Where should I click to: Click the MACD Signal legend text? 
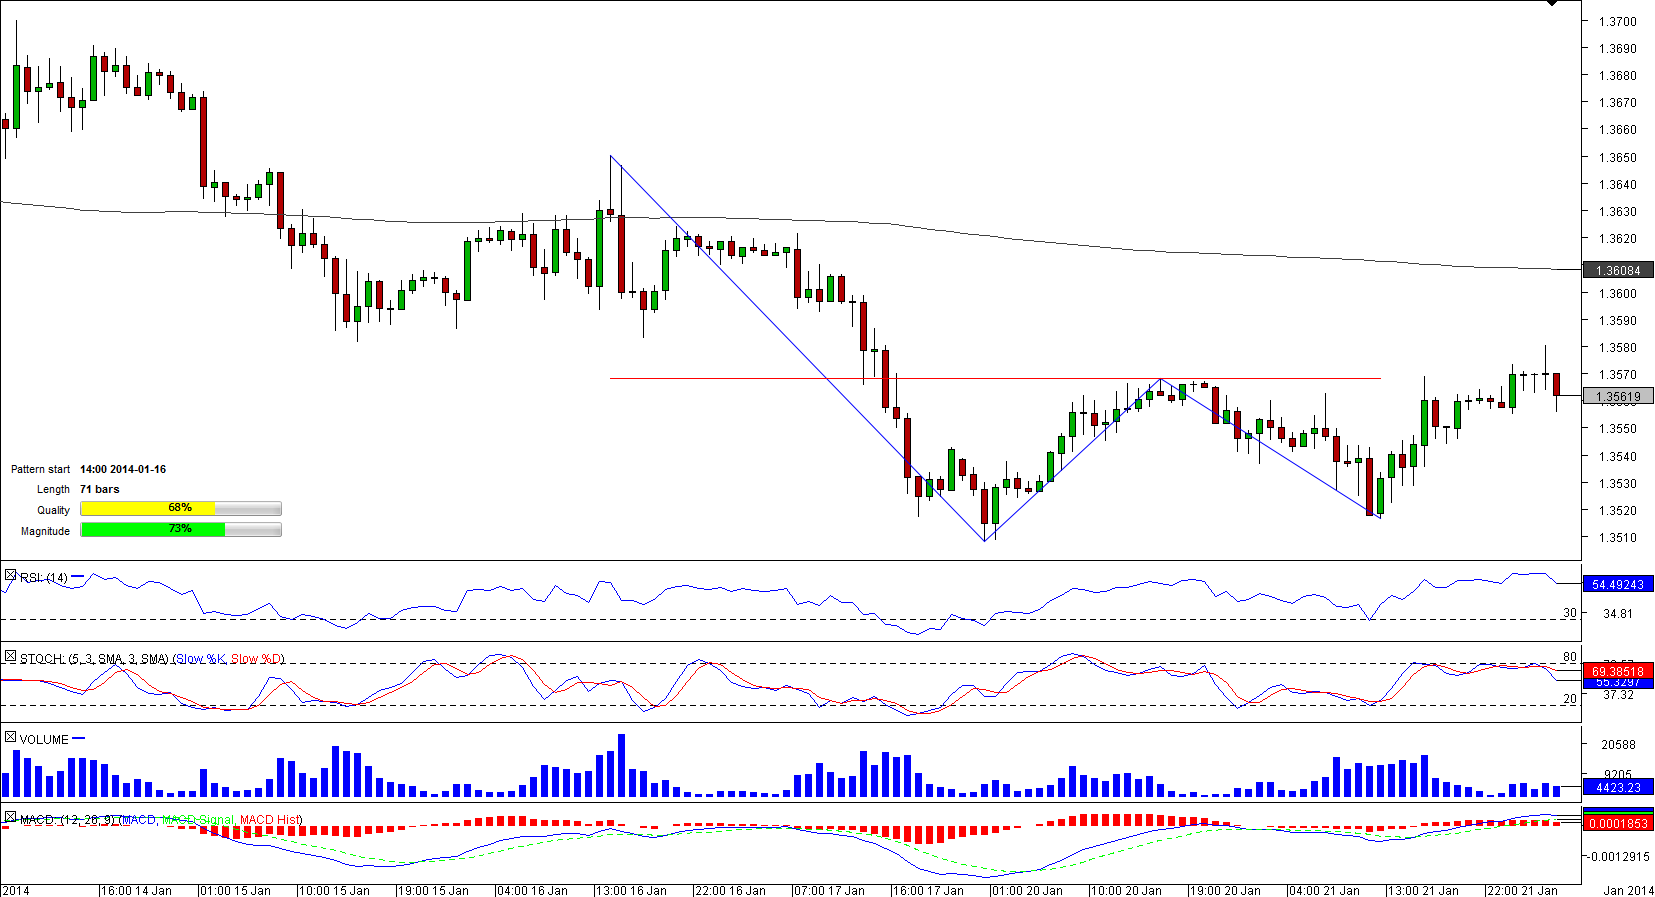click(198, 820)
